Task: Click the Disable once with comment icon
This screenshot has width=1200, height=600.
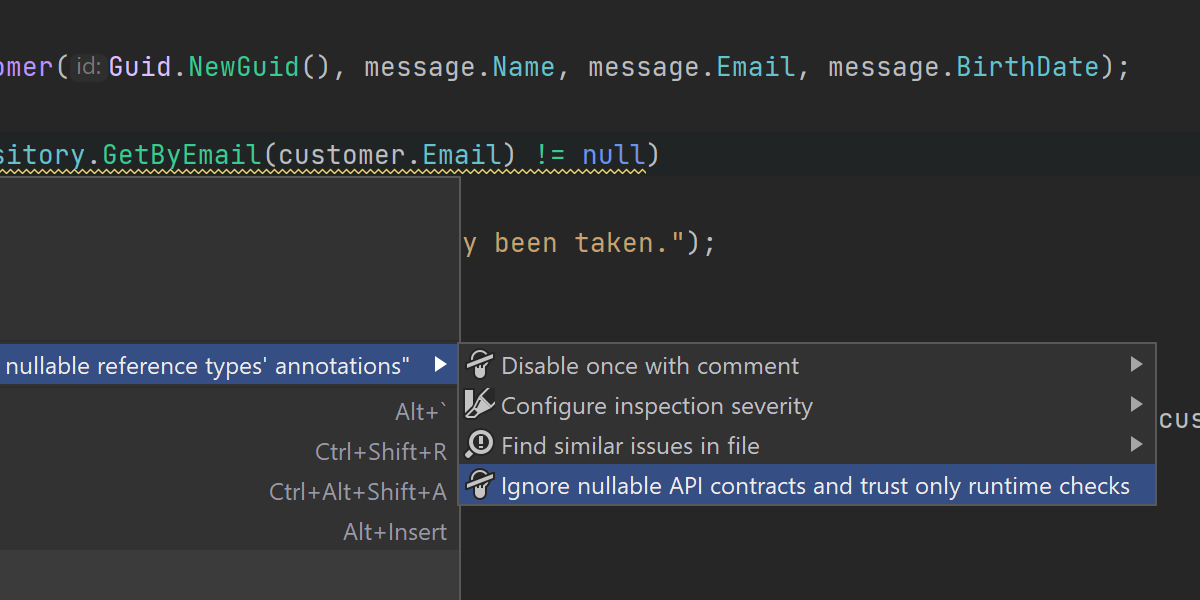Action: (x=481, y=366)
